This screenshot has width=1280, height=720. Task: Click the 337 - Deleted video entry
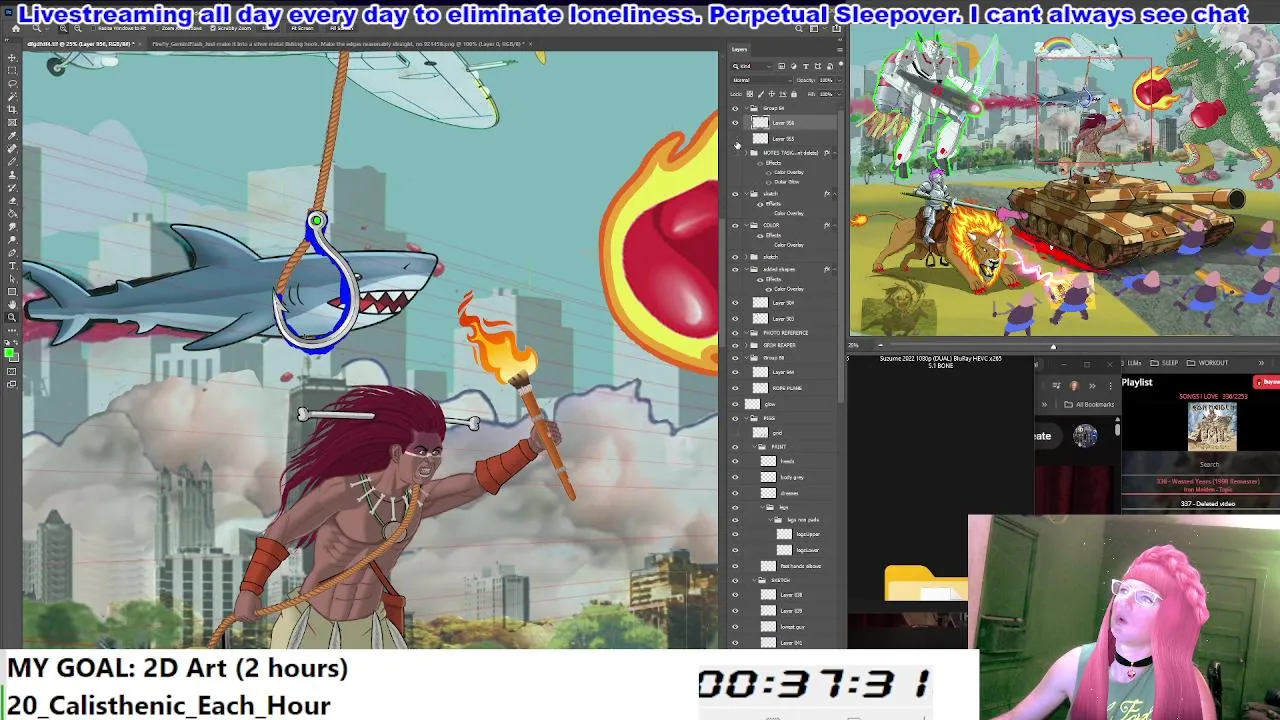tap(1208, 504)
